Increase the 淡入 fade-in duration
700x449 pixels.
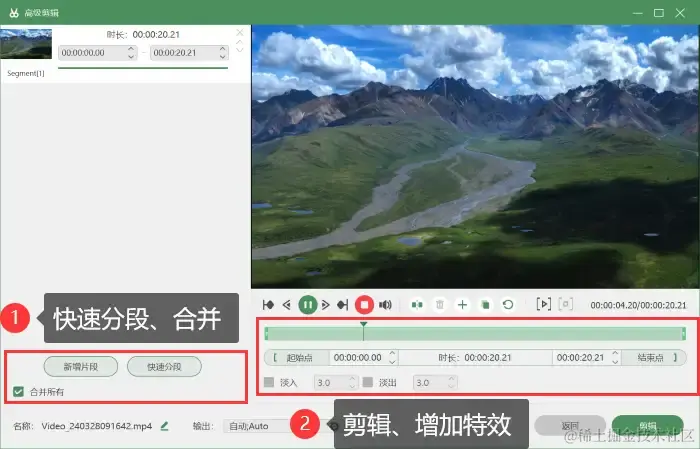(x=352, y=379)
